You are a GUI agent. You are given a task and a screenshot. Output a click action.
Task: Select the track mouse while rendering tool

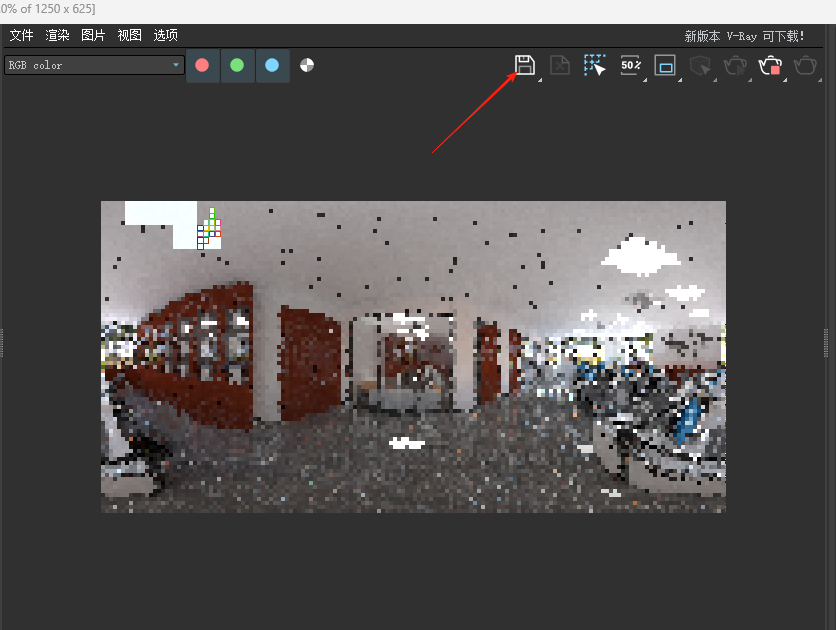coord(595,65)
